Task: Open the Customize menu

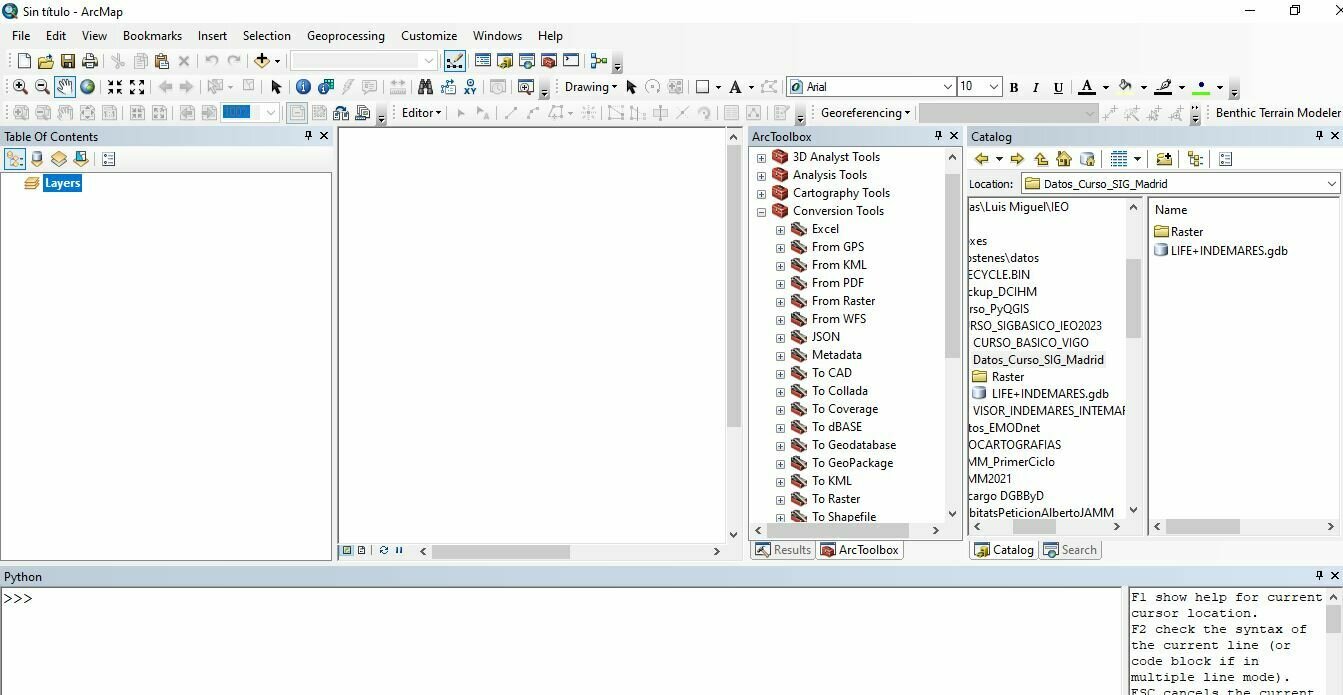Action: pos(429,36)
